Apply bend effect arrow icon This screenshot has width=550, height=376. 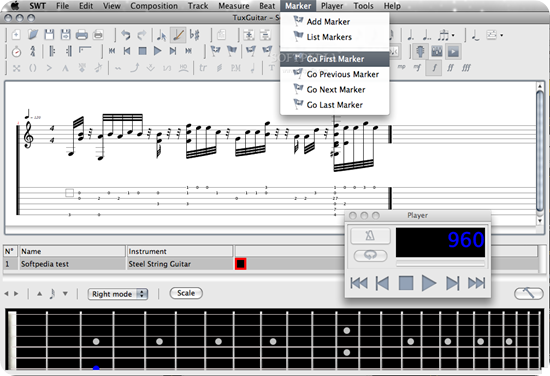pos(135,67)
